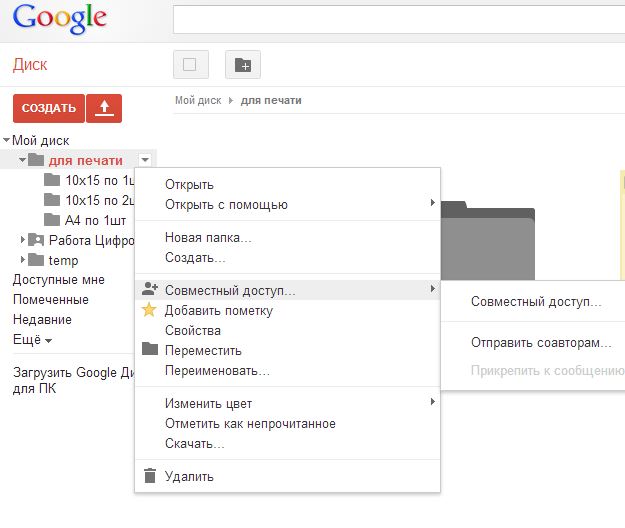
Task: Click the red СОЗДАТЬ button
Action: point(49,108)
